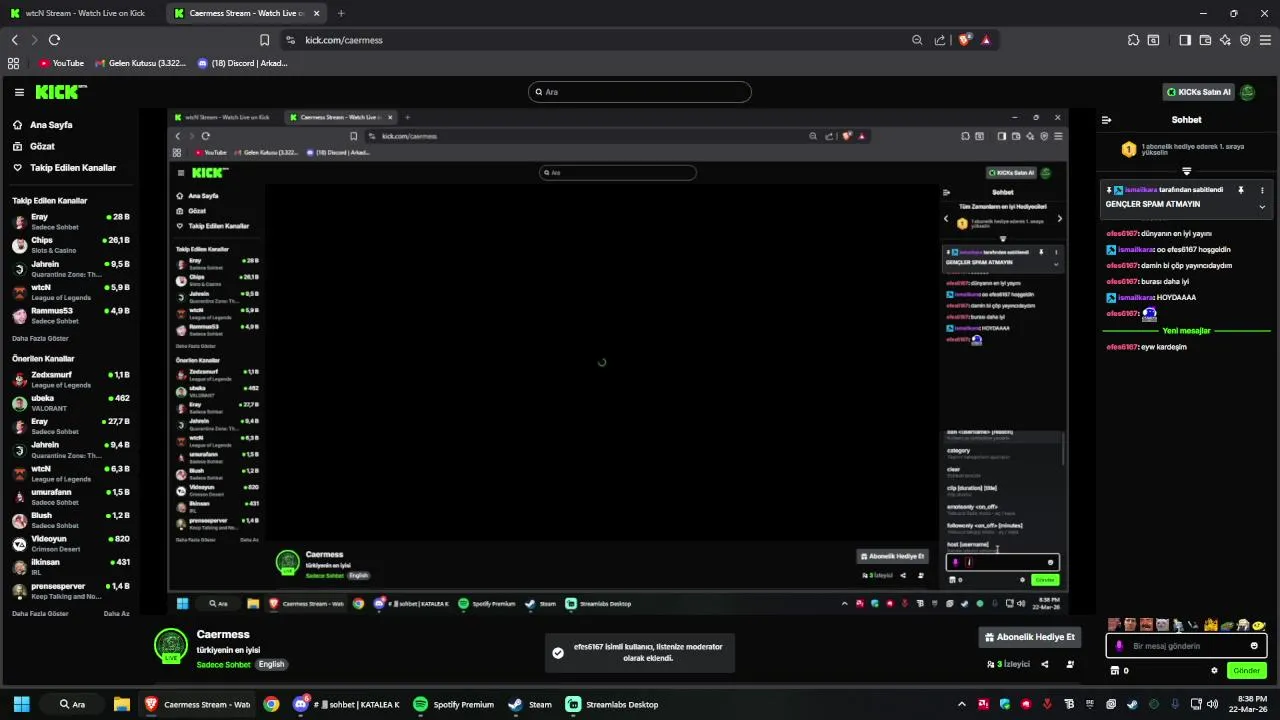Click the Abonelik Hediye Et button

1029,637
